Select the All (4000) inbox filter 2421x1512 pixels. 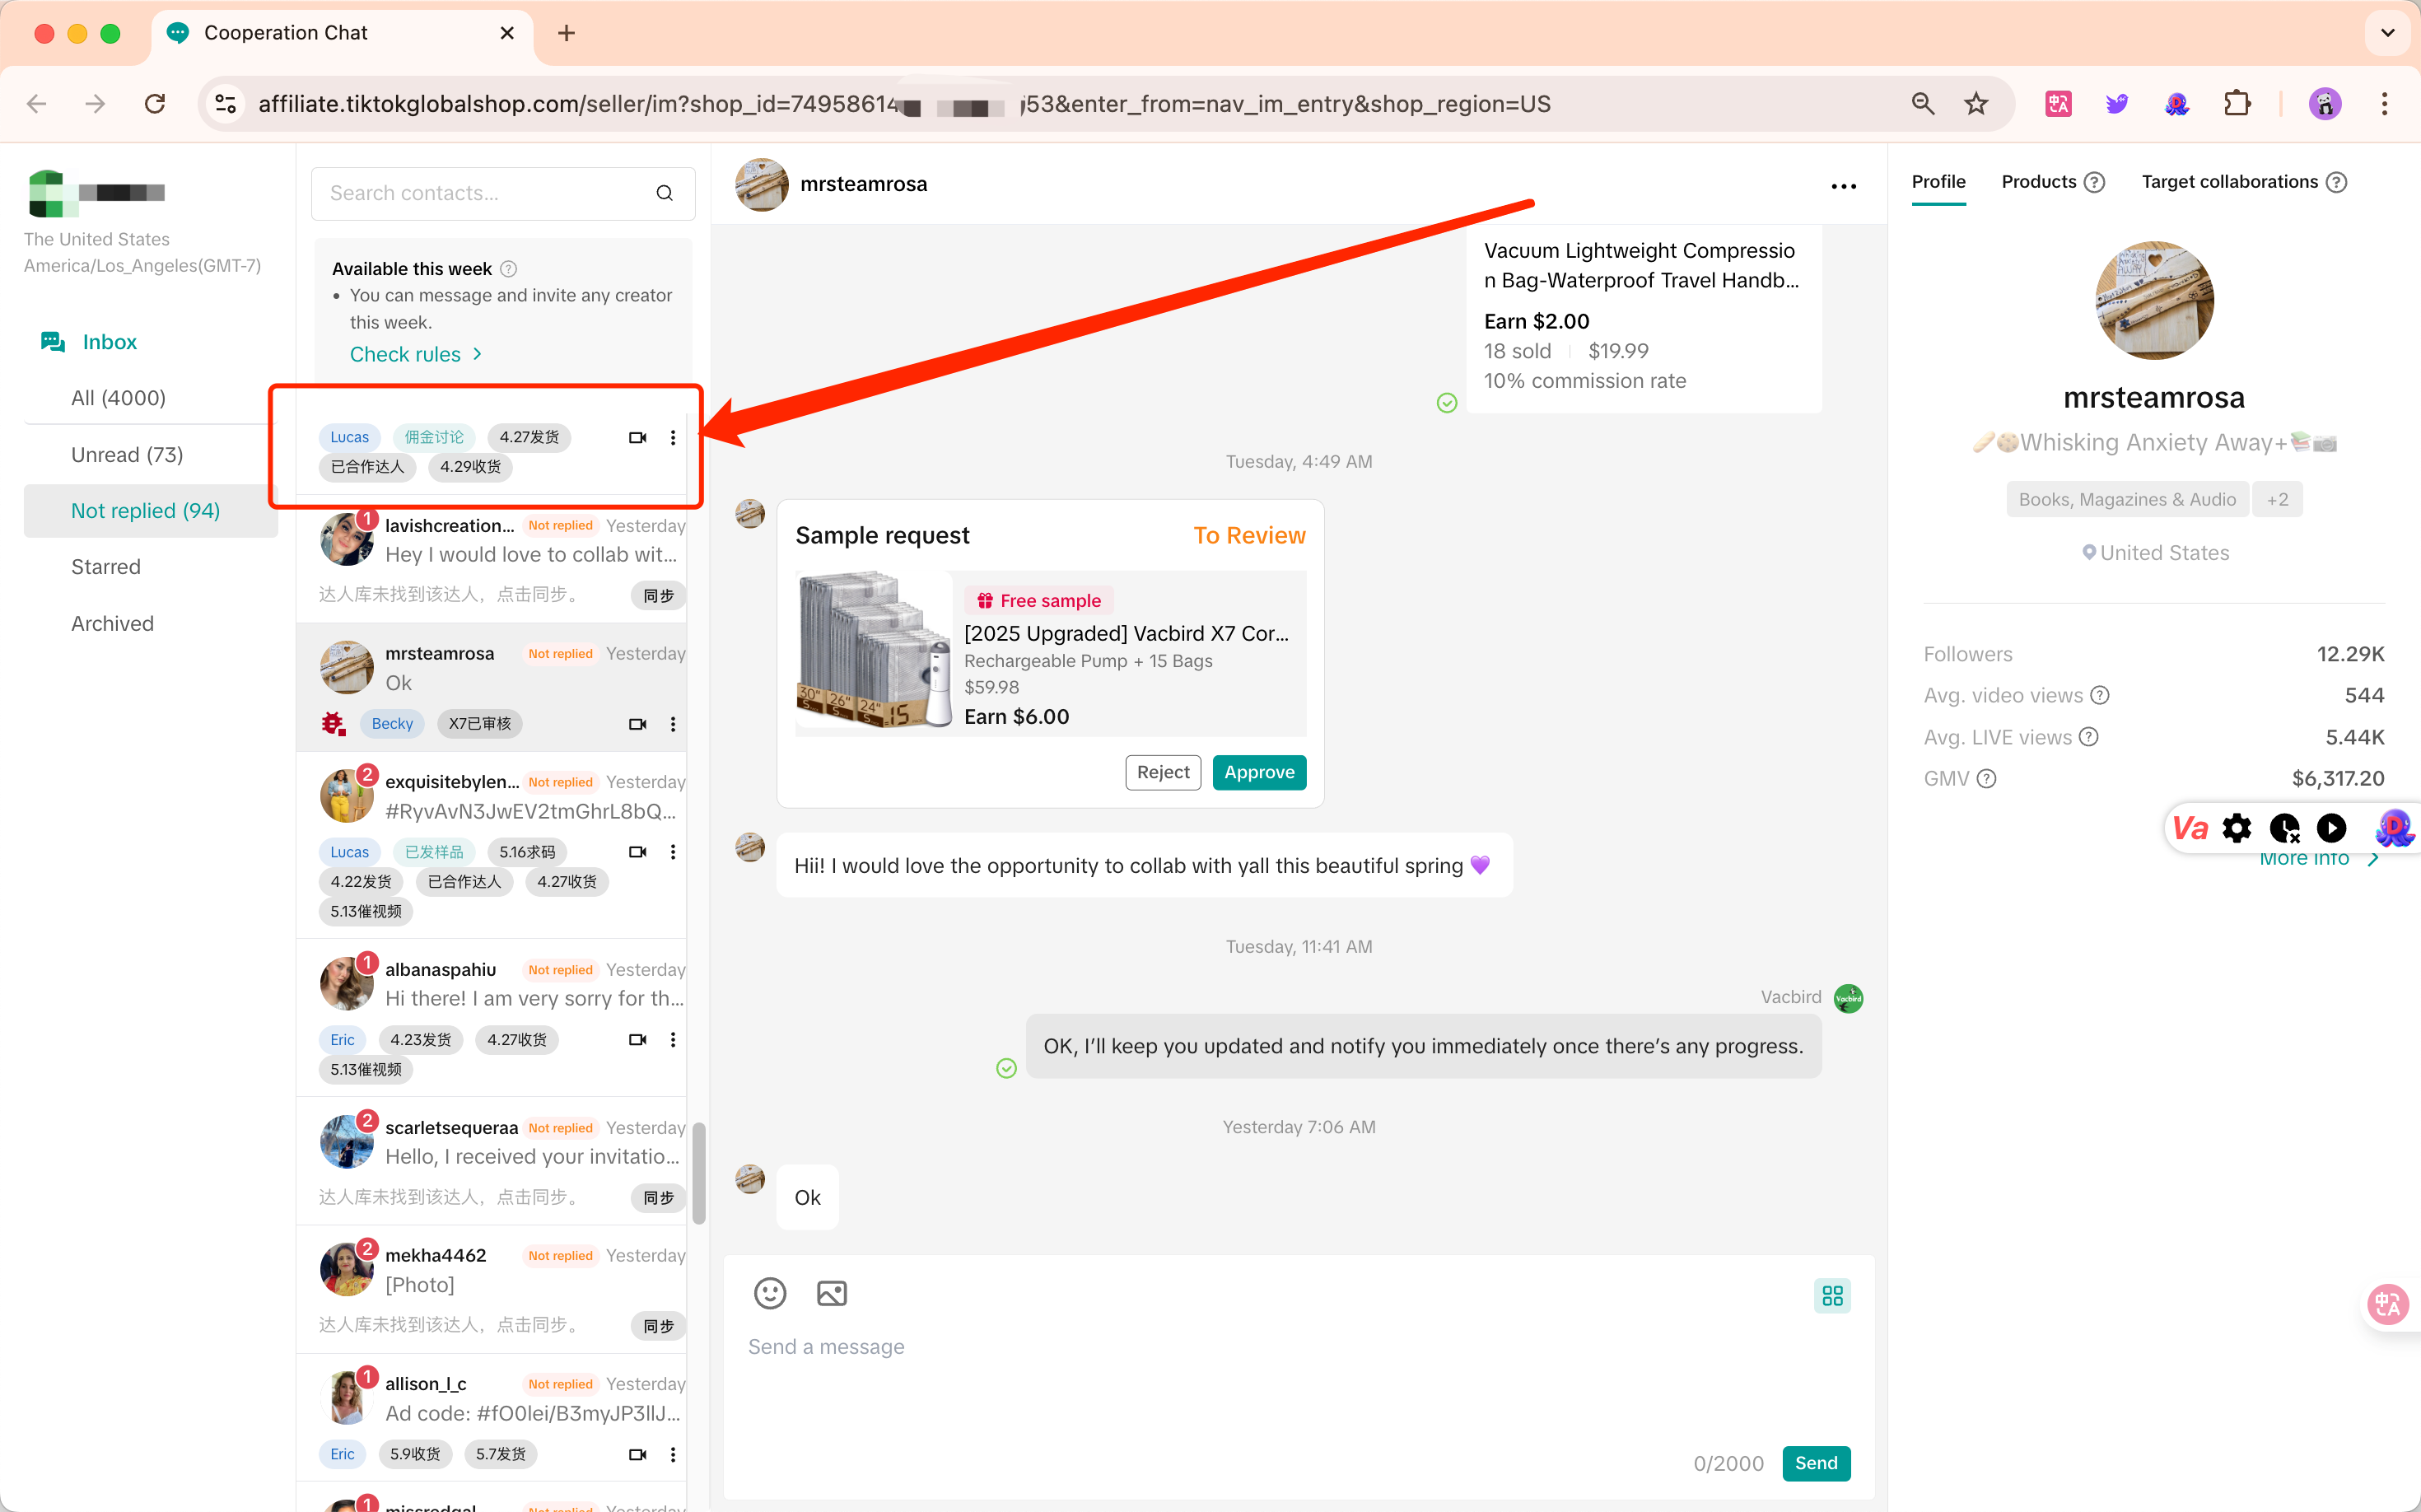click(x=118, y=398)
